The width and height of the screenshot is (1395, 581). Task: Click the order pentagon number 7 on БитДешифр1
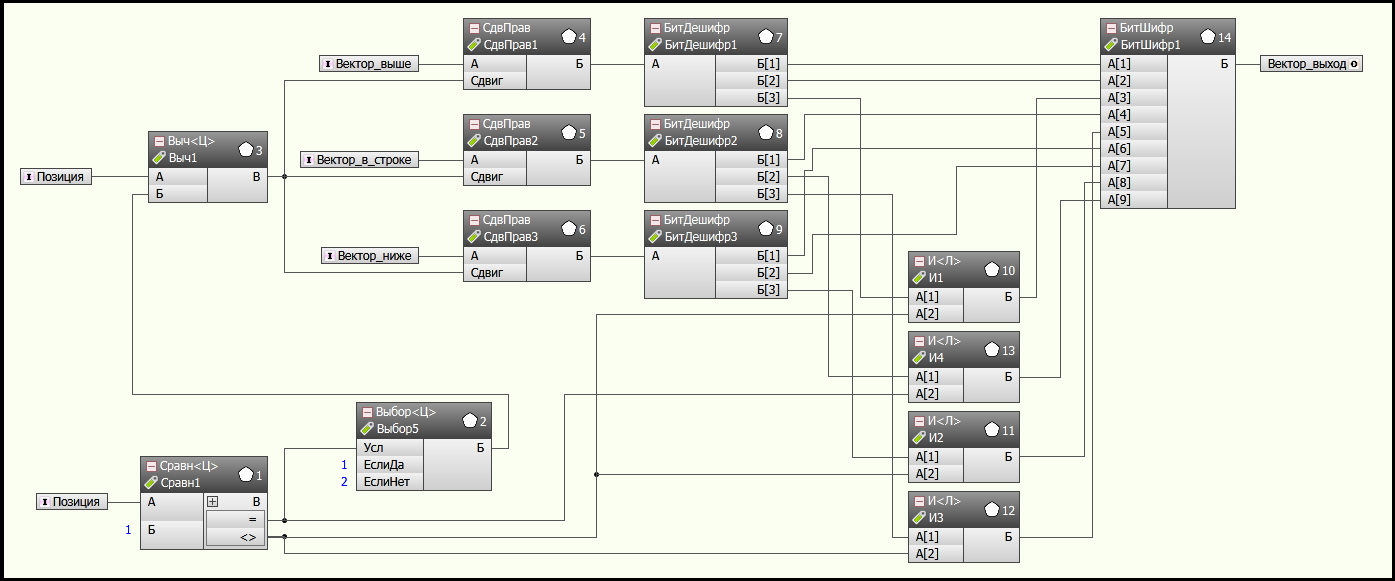(766, 36)
